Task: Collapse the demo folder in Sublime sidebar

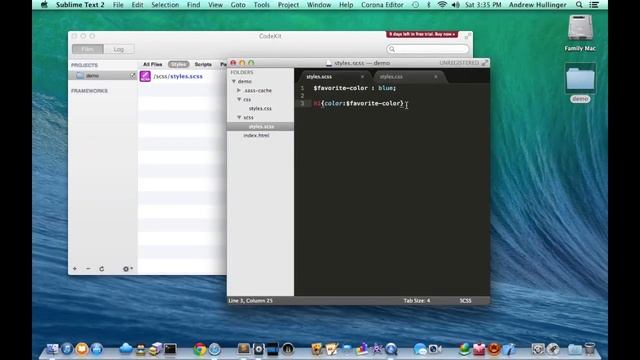Action: click(x=234, y=81)
